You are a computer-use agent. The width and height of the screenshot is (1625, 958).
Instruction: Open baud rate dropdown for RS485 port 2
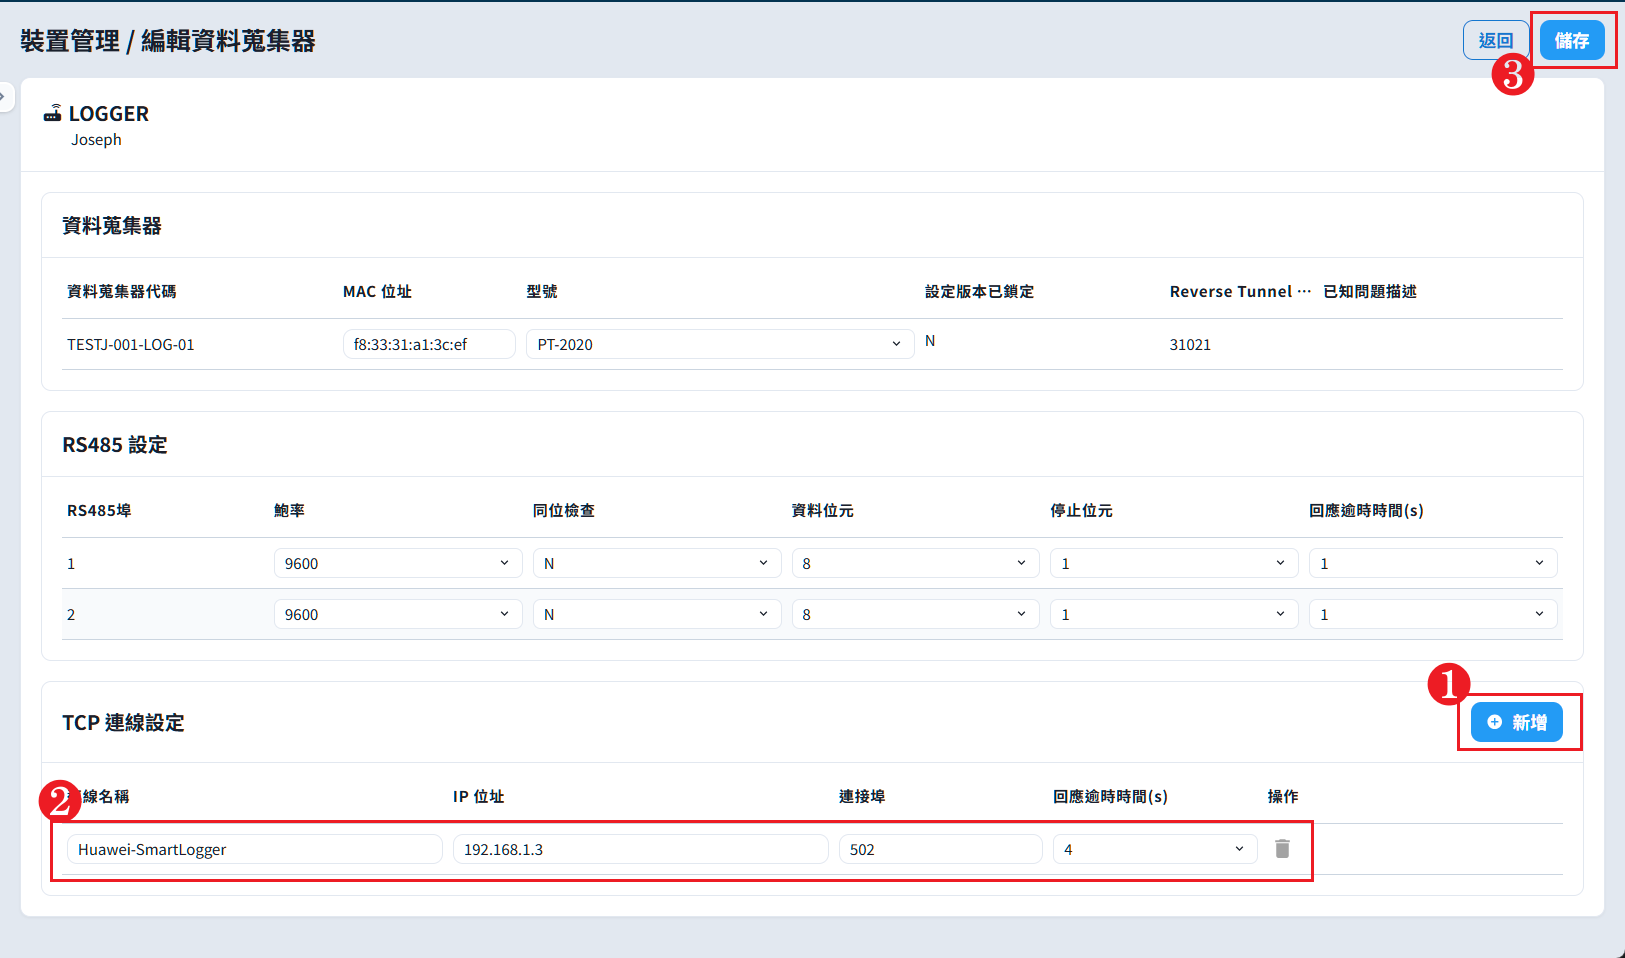click(397, 614)
